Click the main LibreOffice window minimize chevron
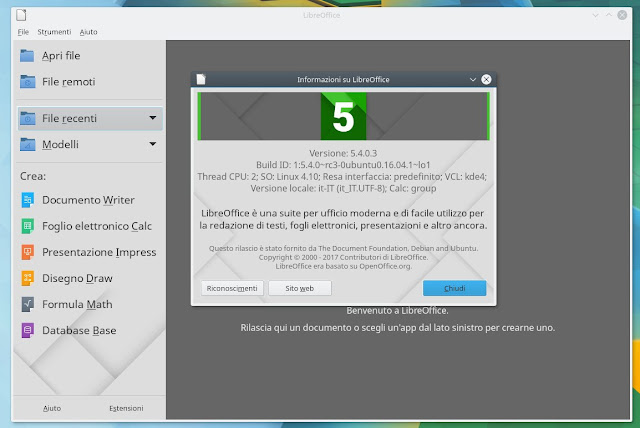The width and height of the screenshot is (640, 428). pos(596,15)
